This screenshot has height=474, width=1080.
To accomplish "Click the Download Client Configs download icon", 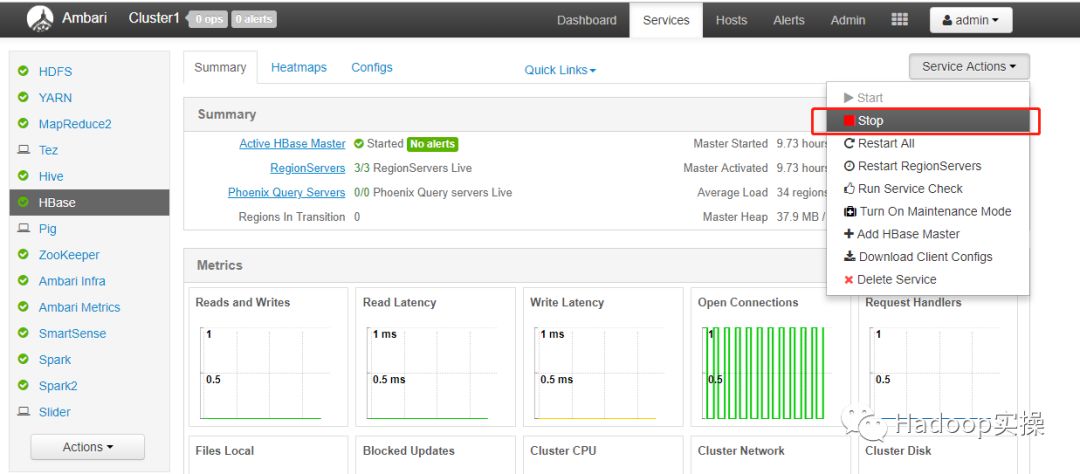I will click(849, 256).
